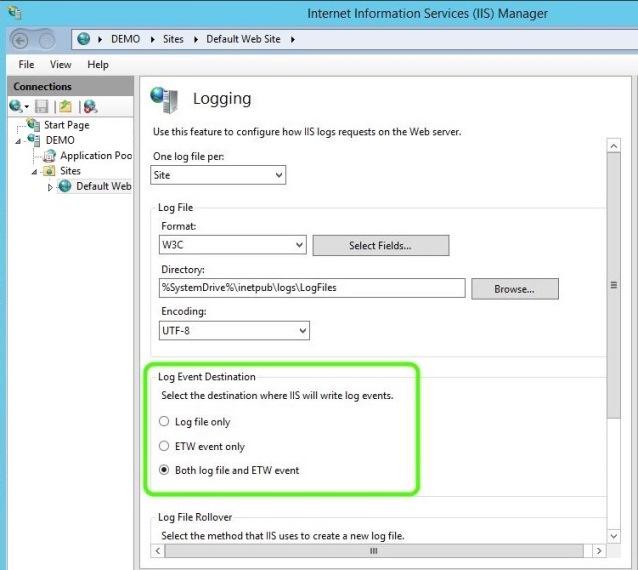Select Default Web Site tree item

point(104,186)
